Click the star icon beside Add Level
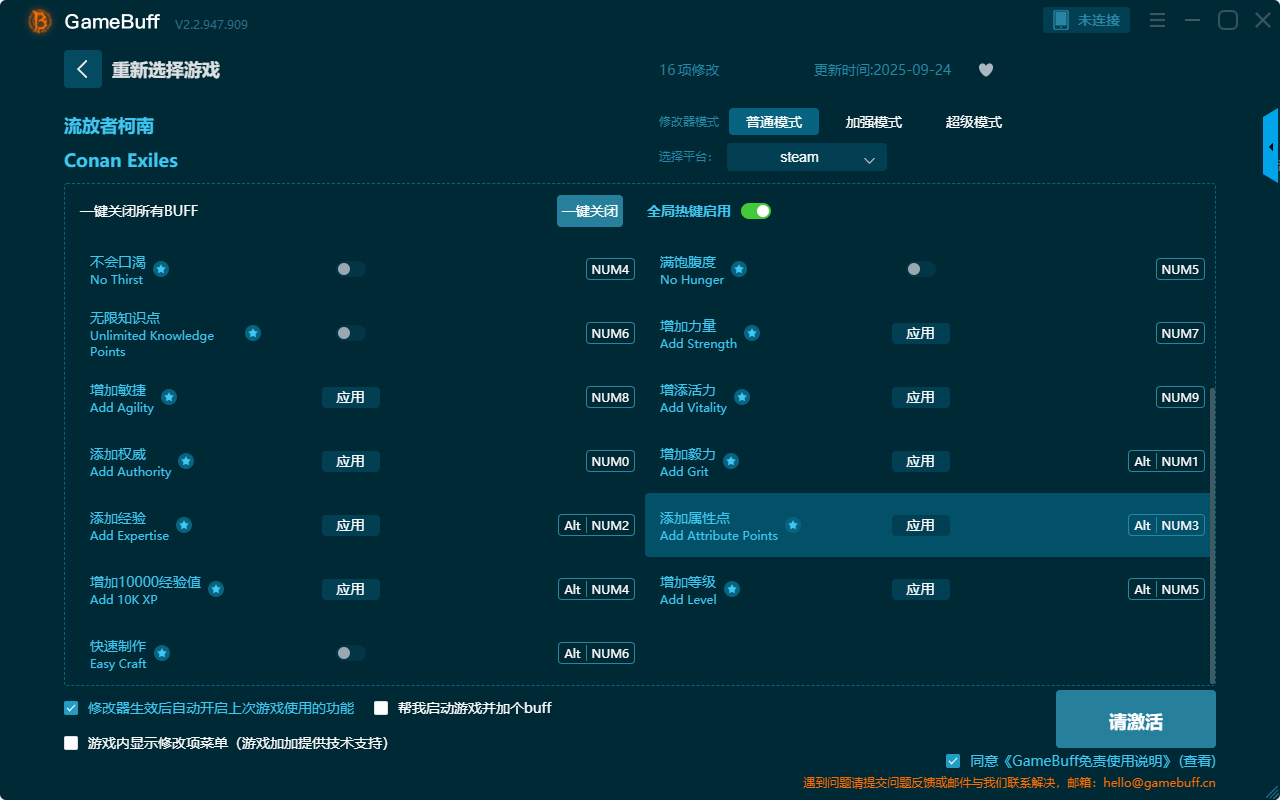The height and width of the screenshot is (800, 1280). pyautogui.click(x=732, y=589)
